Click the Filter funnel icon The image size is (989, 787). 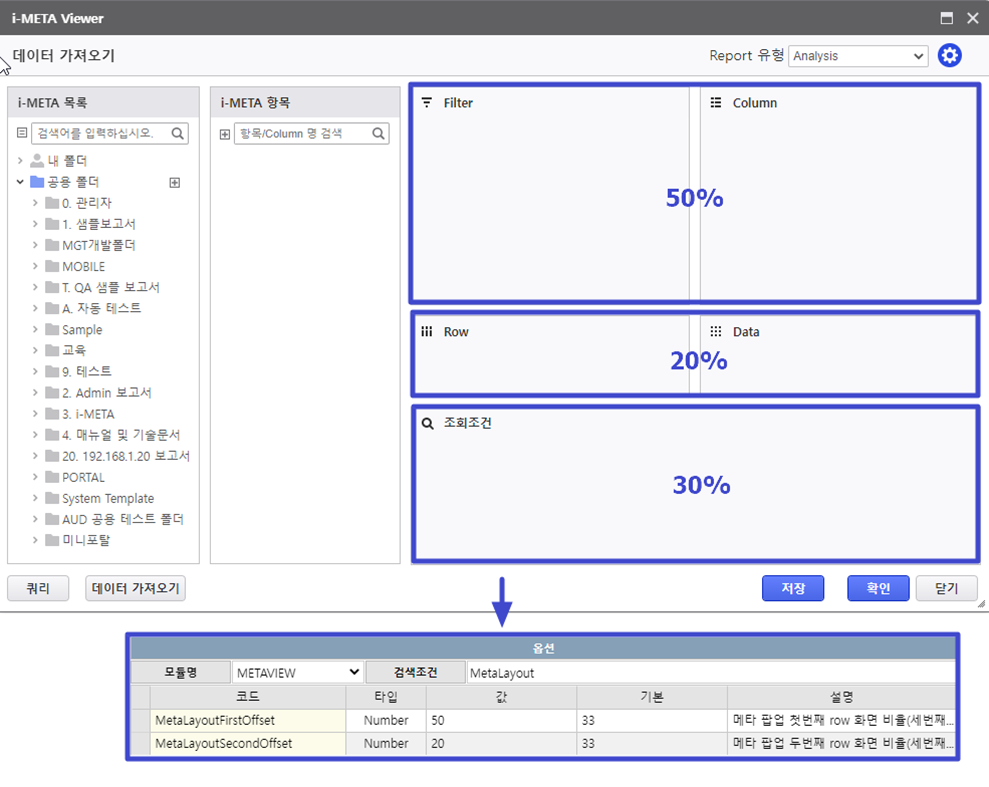pyautogui.click(x=427, y=103)
